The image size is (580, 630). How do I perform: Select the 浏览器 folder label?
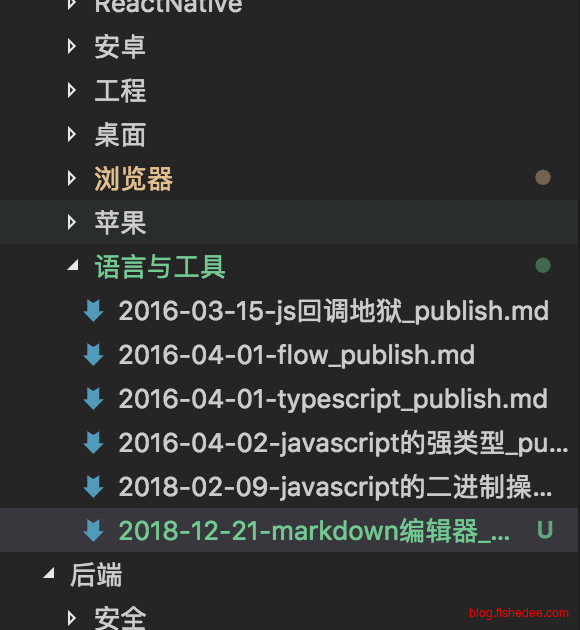click(133, 178)
